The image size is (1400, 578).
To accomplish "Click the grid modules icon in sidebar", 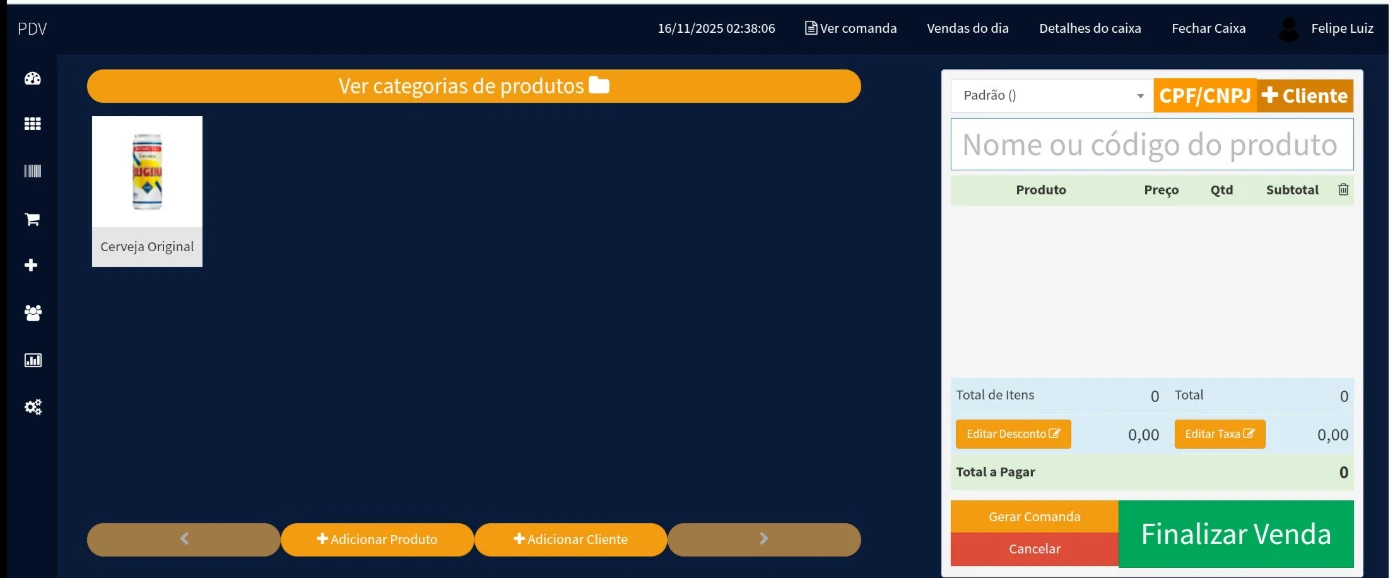I will click(x=33, y=124).
